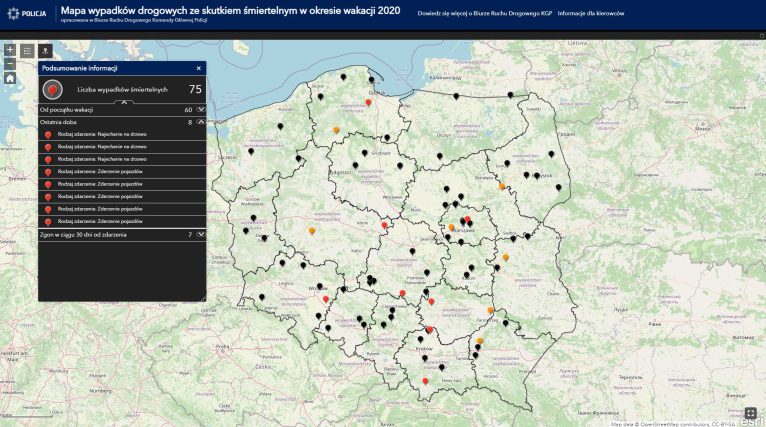Open the list widget beside the zoom buttons

tap(27, 49)
